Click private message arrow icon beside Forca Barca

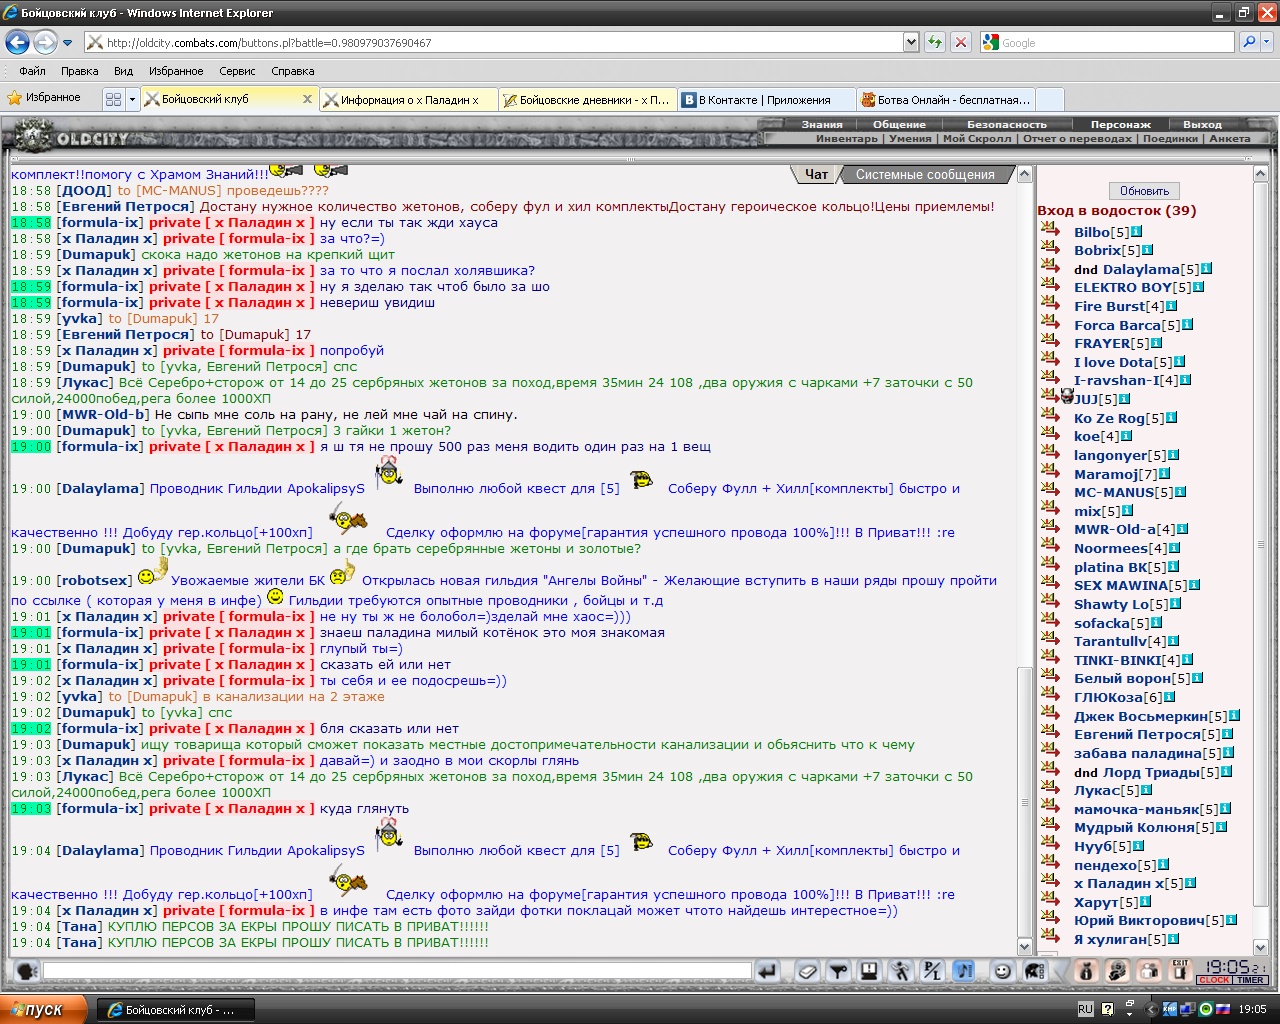tap(1050, 323)
